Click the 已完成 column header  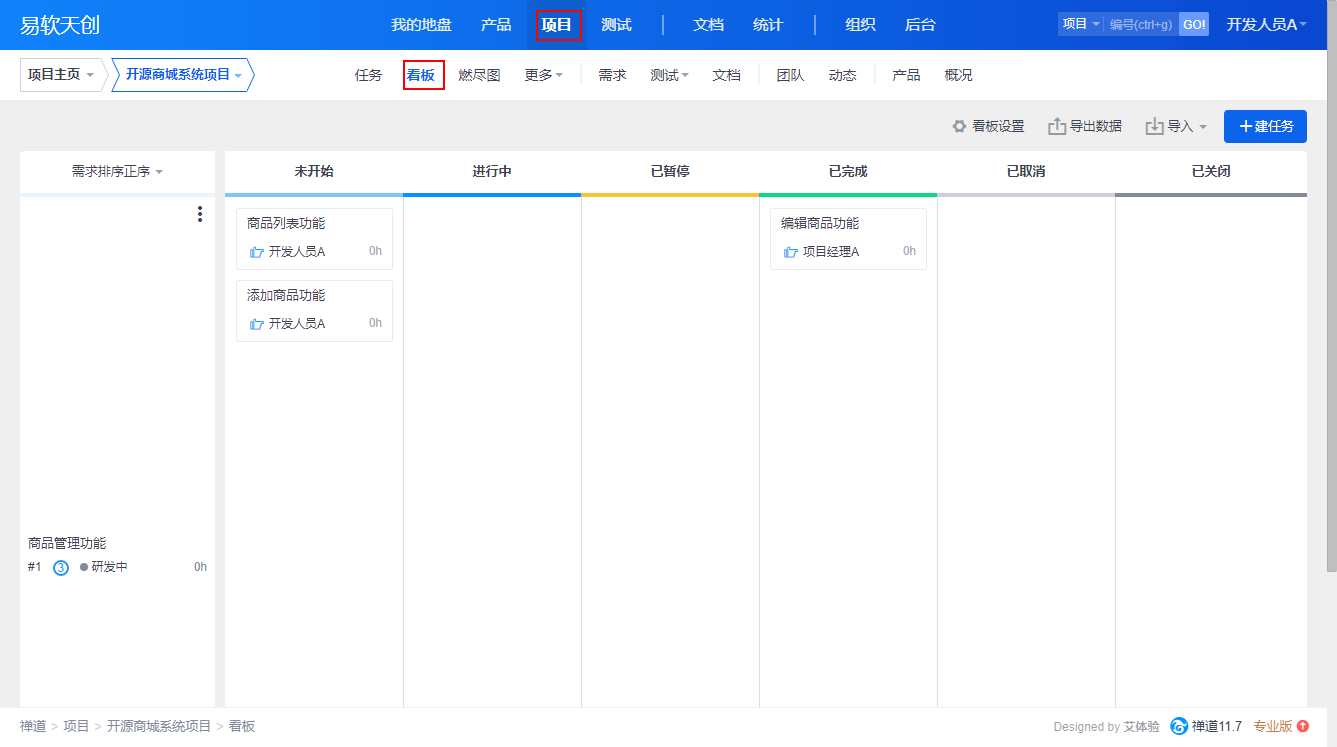[x=848, y=171]
